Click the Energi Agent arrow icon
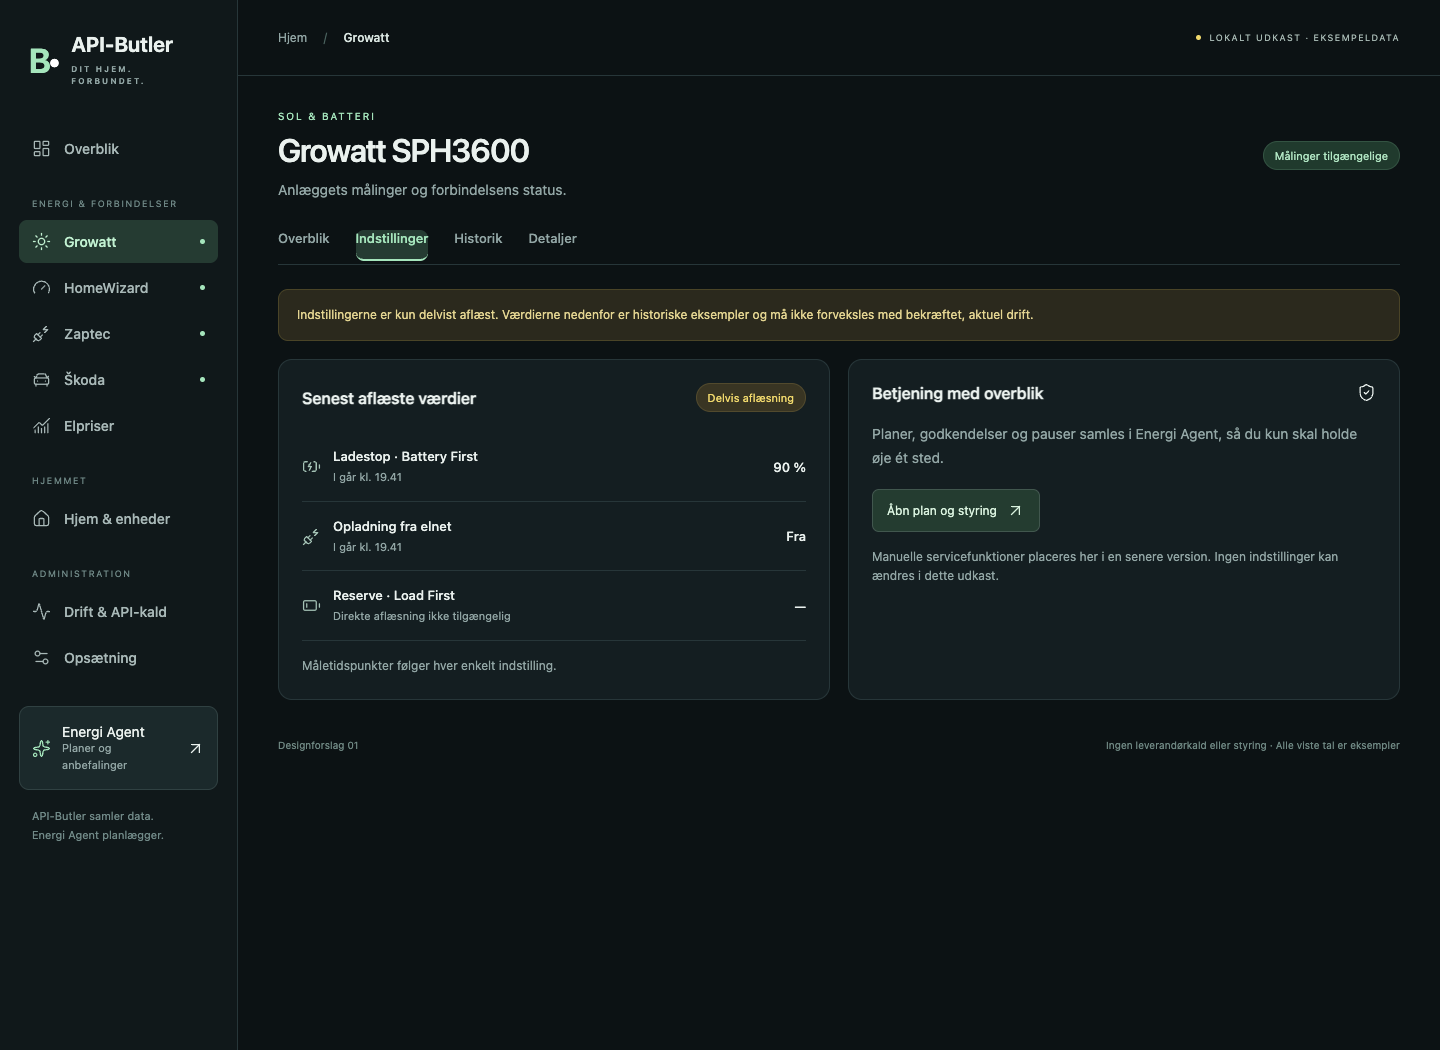 click(x=195, y=748)
